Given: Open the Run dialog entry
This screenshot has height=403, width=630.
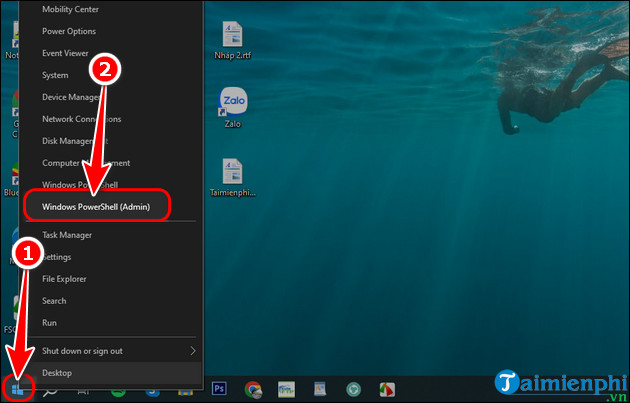Looking at the screenshot, I should tap(111, 323).
